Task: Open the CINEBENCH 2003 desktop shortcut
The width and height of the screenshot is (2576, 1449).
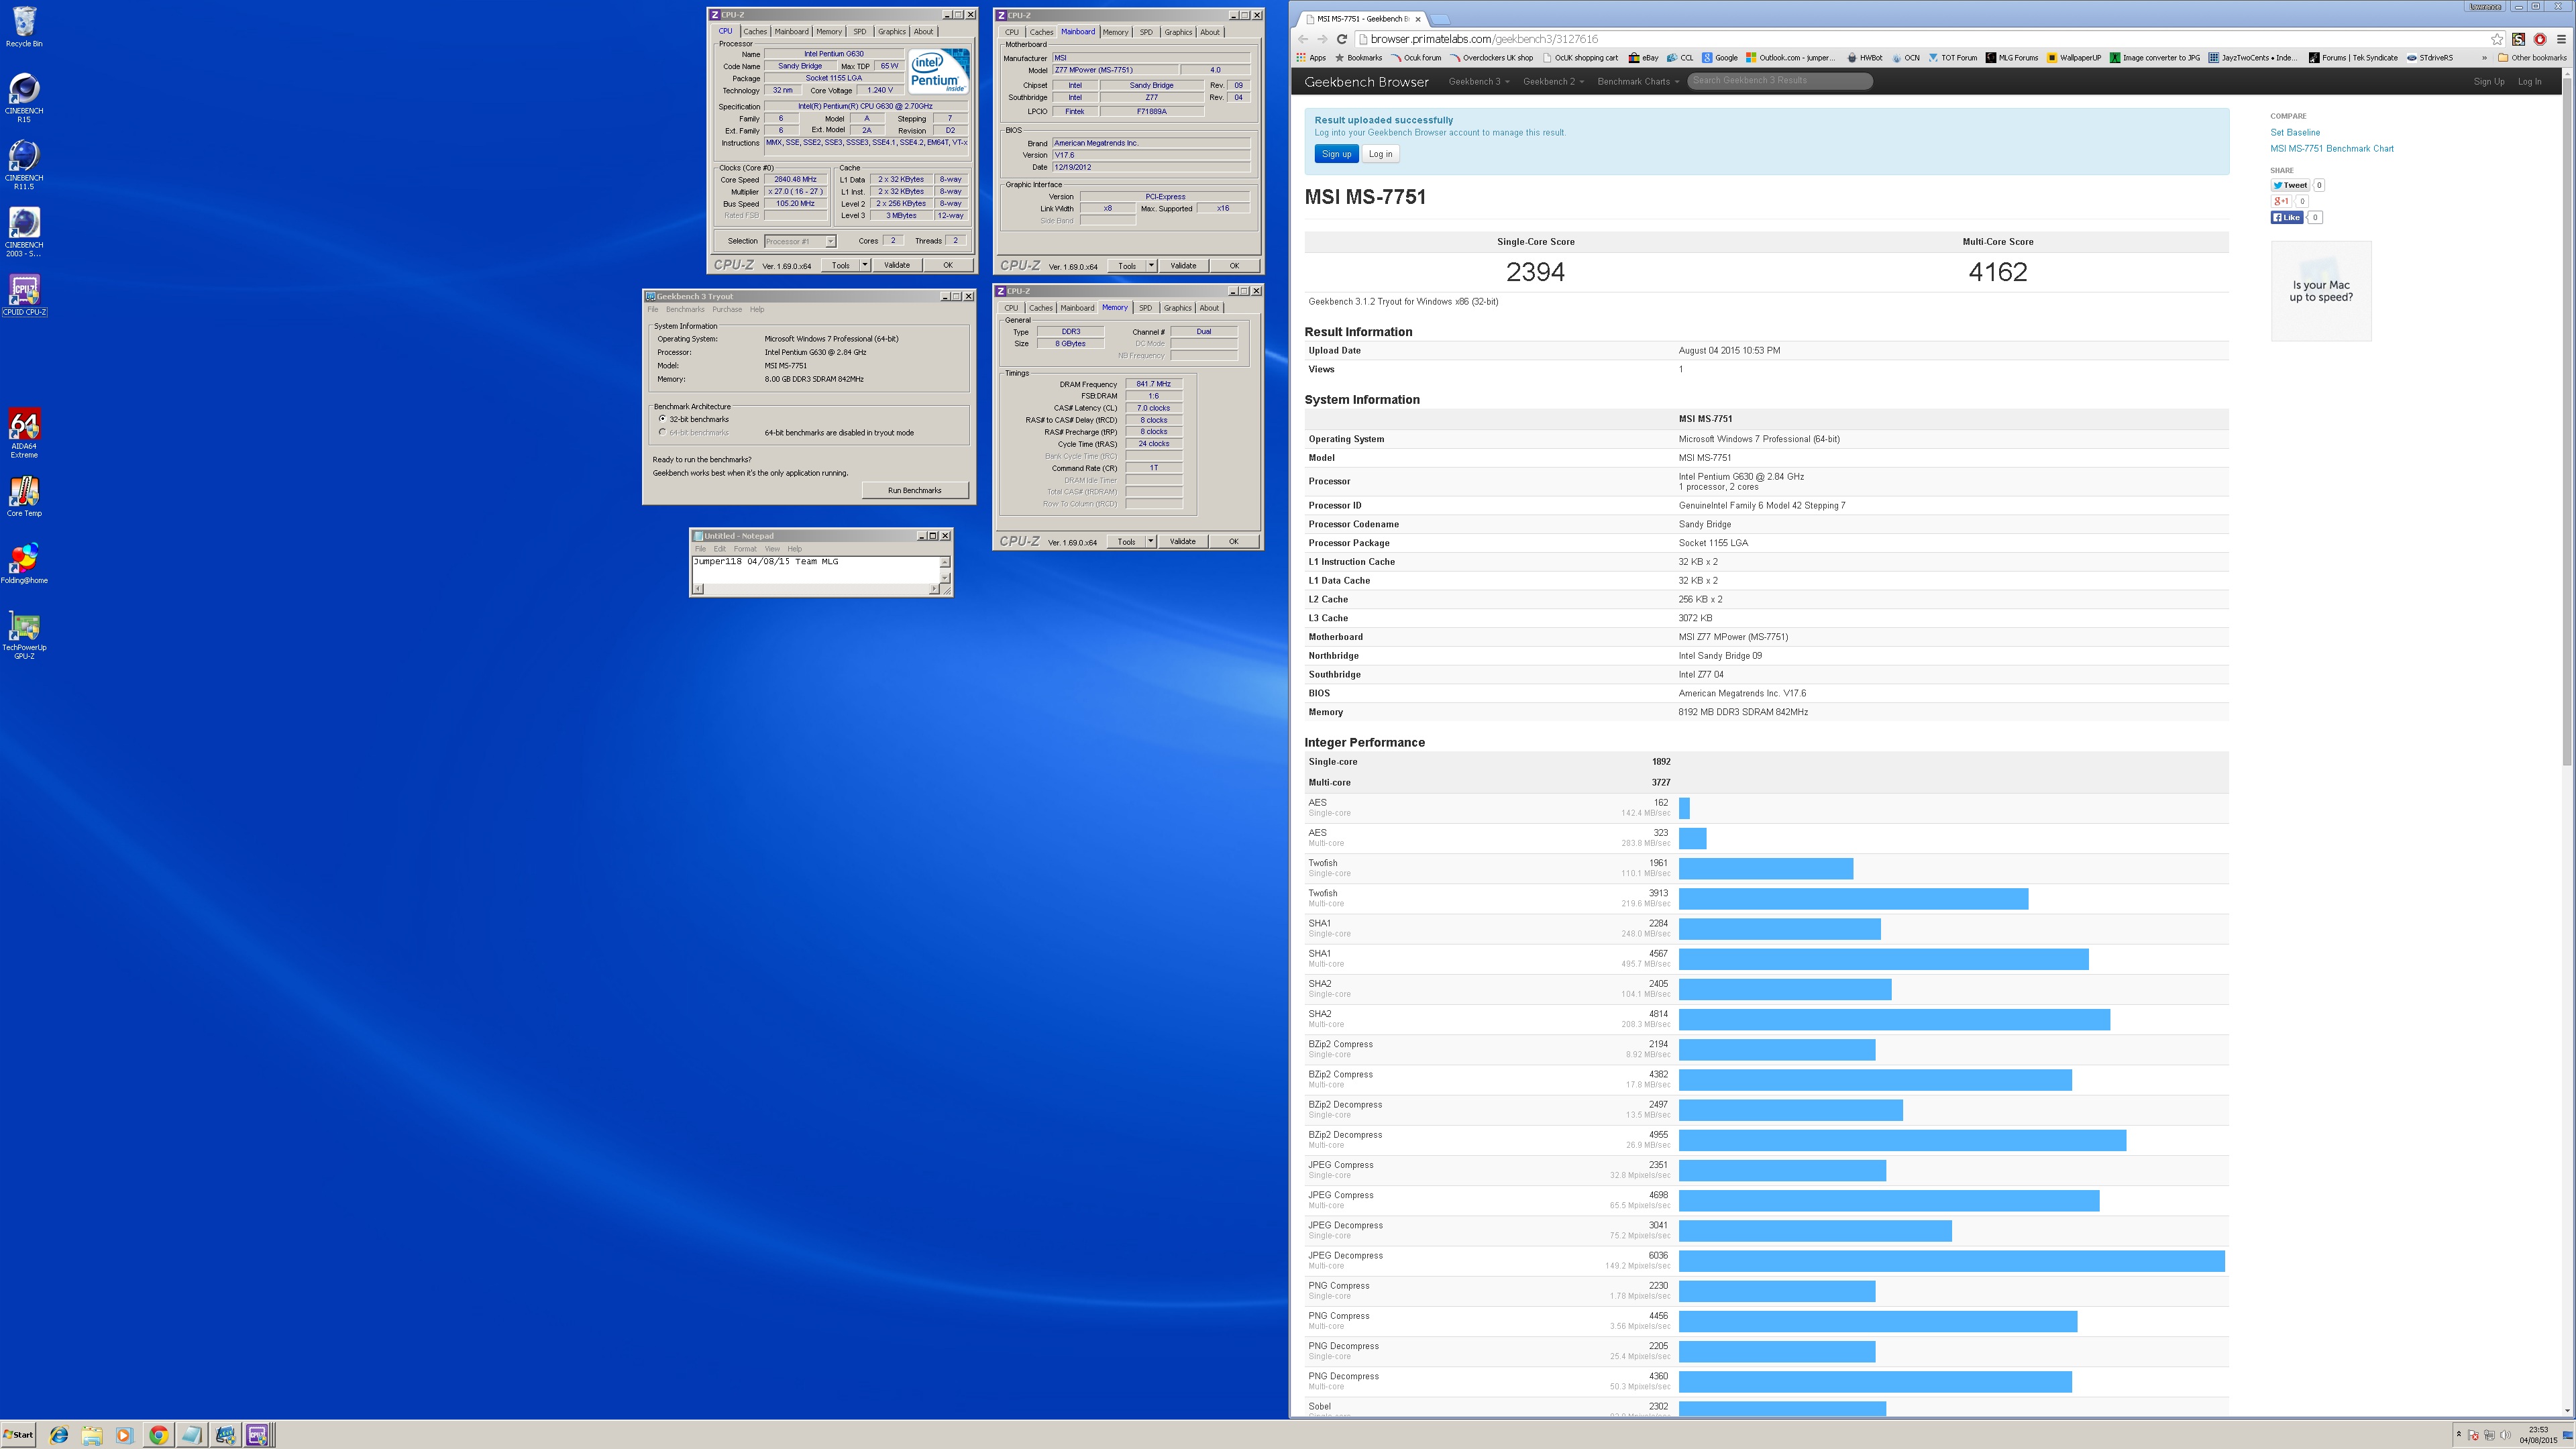Action: coord(24,231)
